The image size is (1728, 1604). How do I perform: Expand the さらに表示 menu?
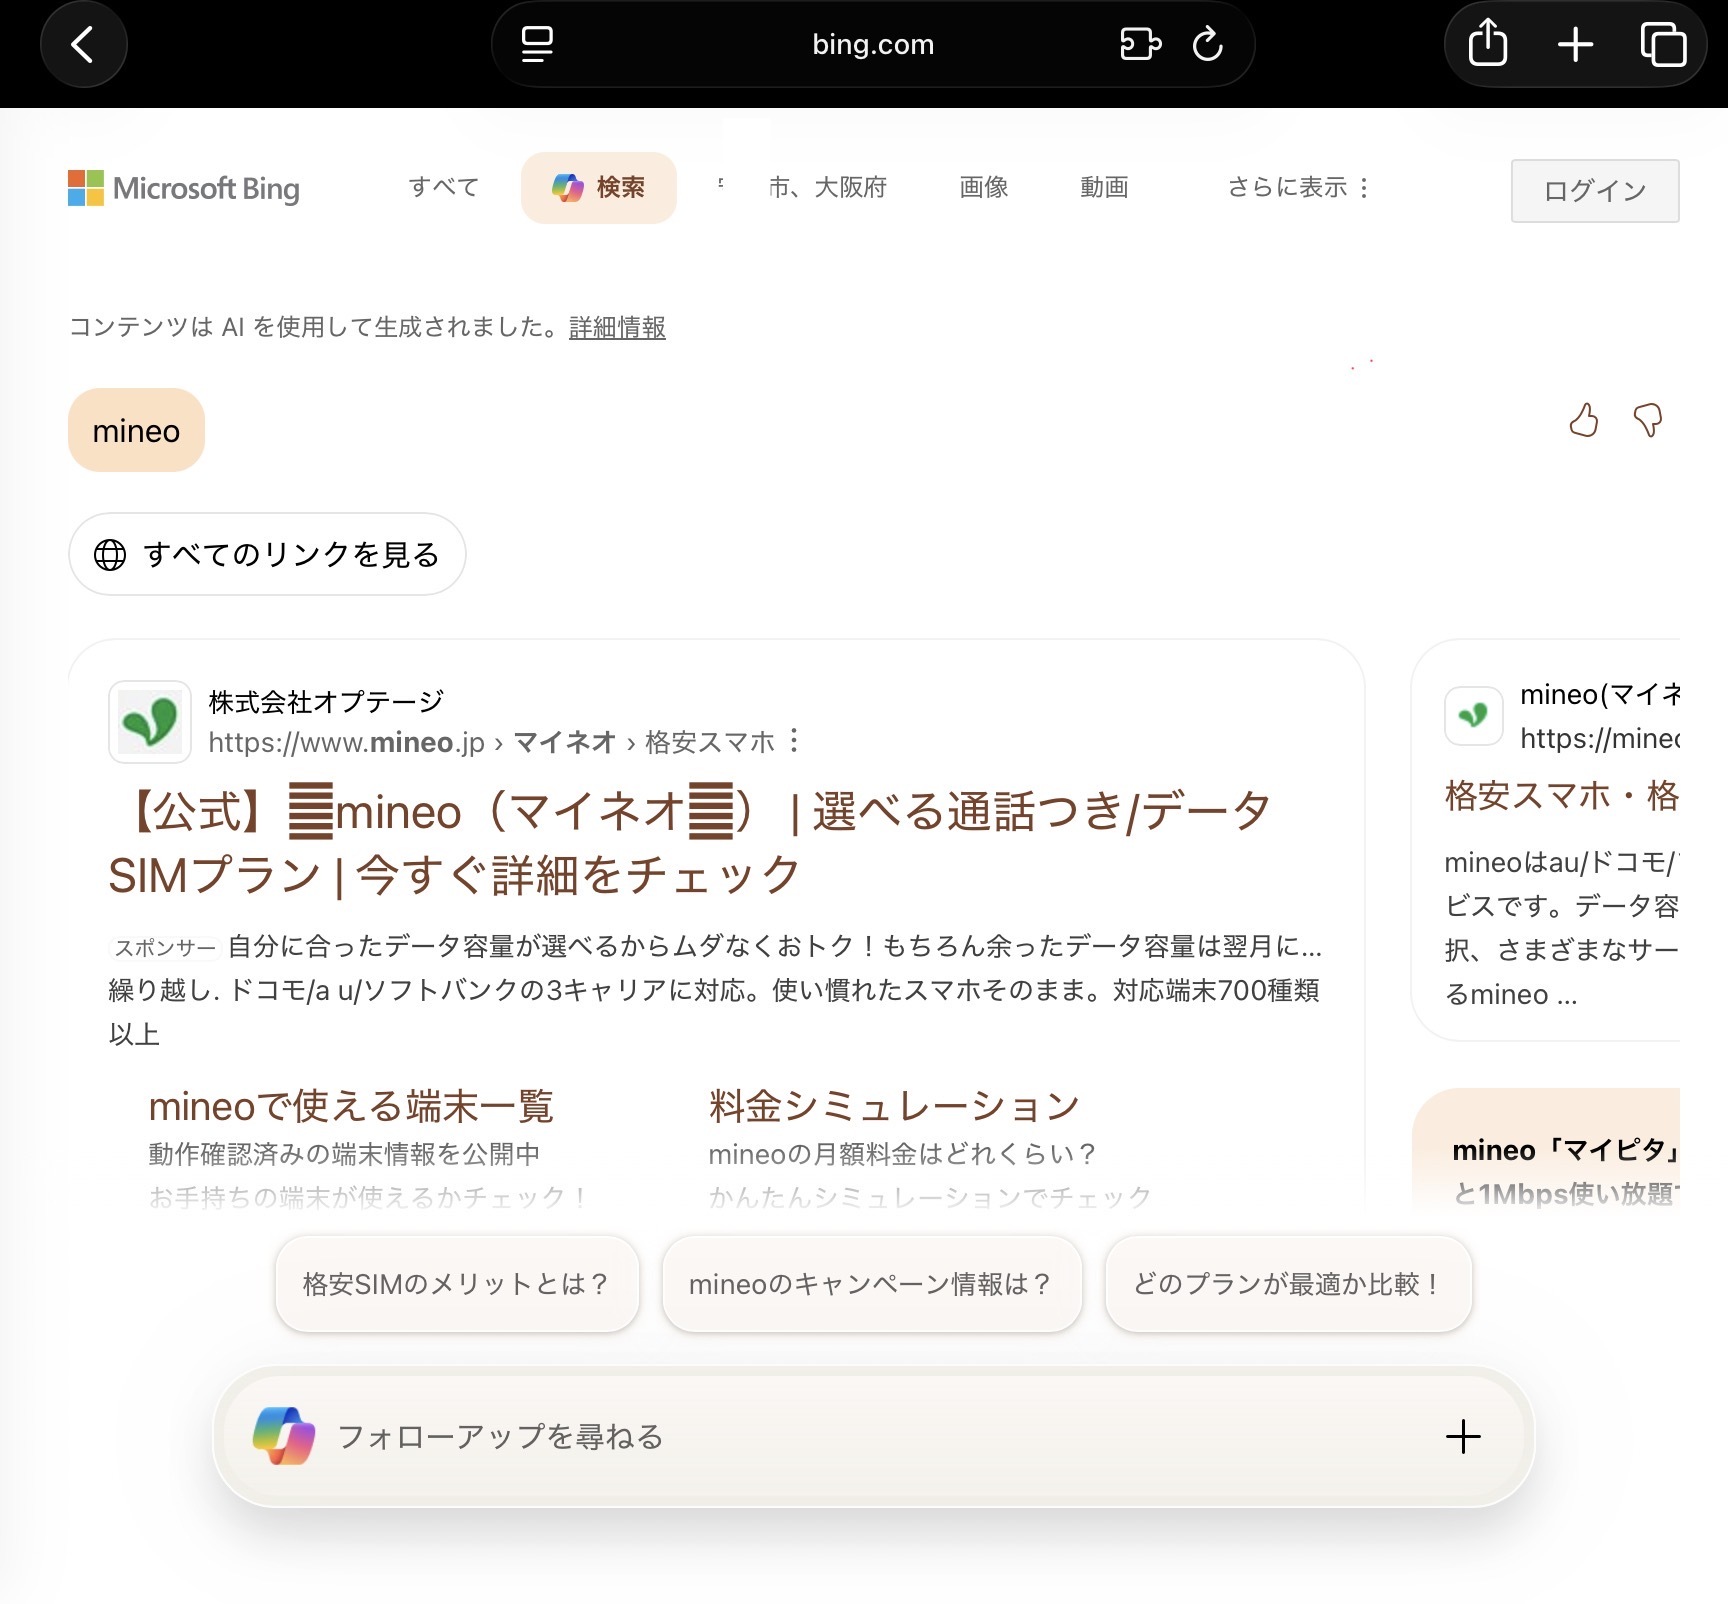[x=1297, y=188]
